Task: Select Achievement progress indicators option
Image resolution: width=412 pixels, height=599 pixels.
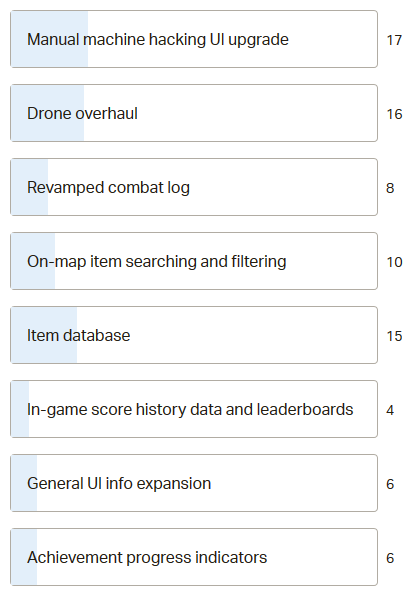Action: click(x=194, y=557)
